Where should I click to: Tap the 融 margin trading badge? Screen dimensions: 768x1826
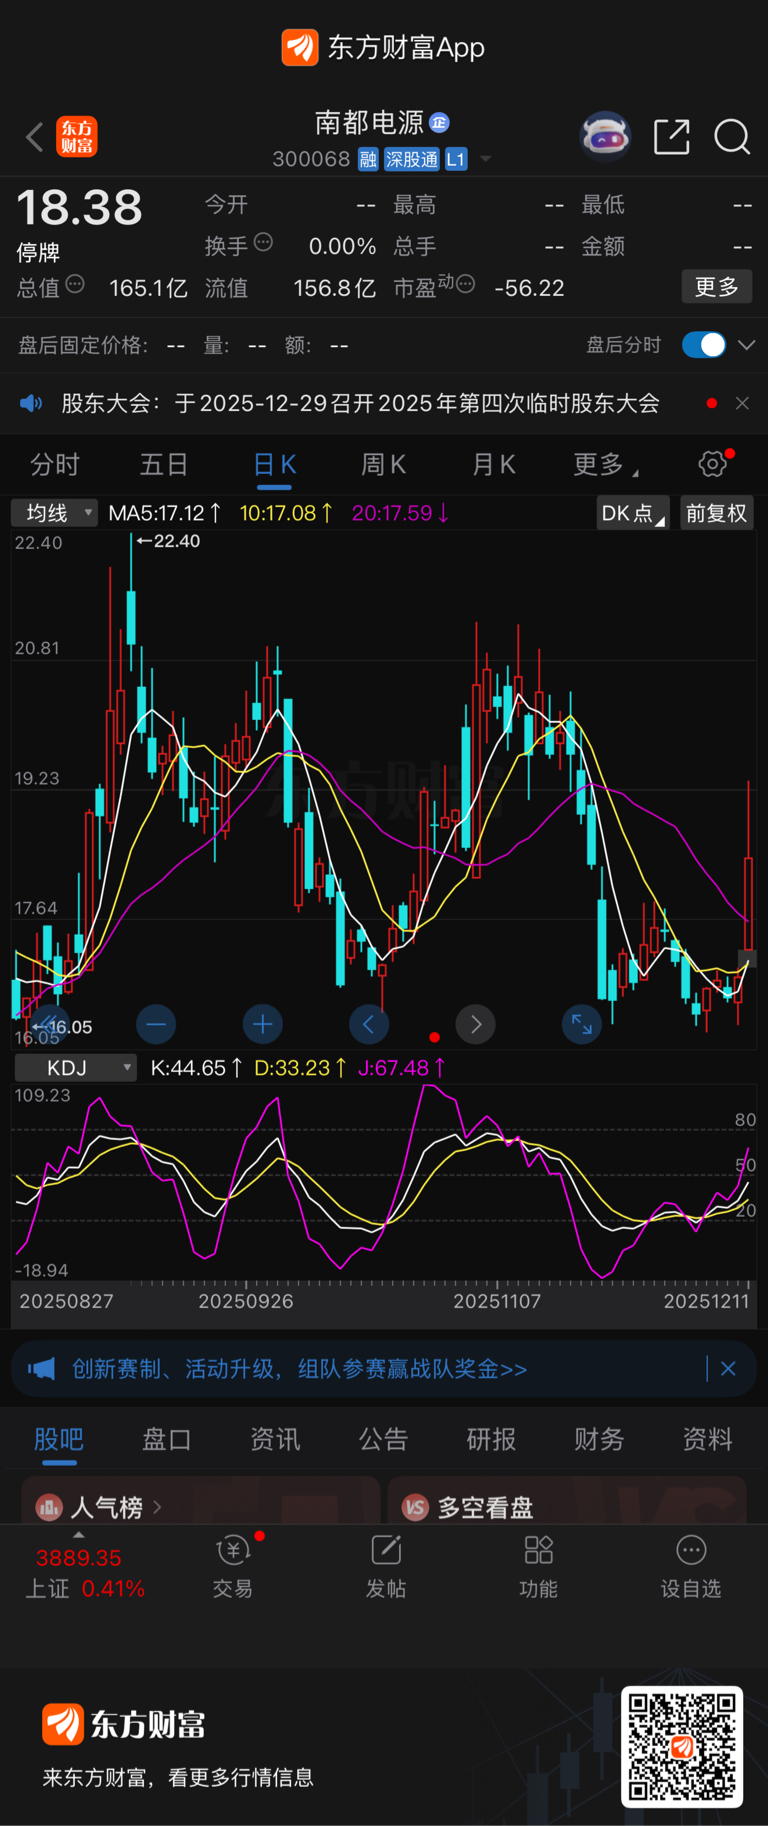click(x=368, y=159)
